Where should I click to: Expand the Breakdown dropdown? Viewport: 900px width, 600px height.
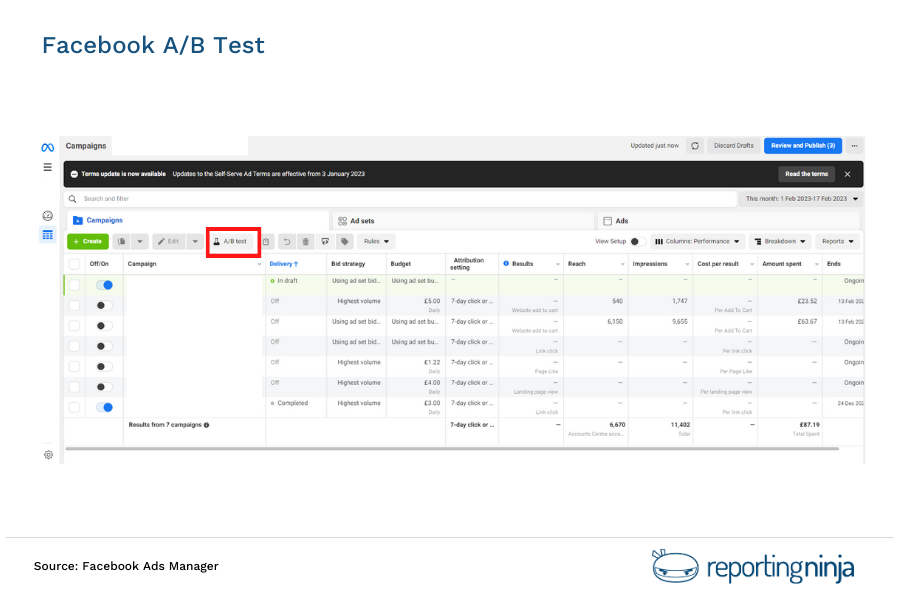point(779,241)
